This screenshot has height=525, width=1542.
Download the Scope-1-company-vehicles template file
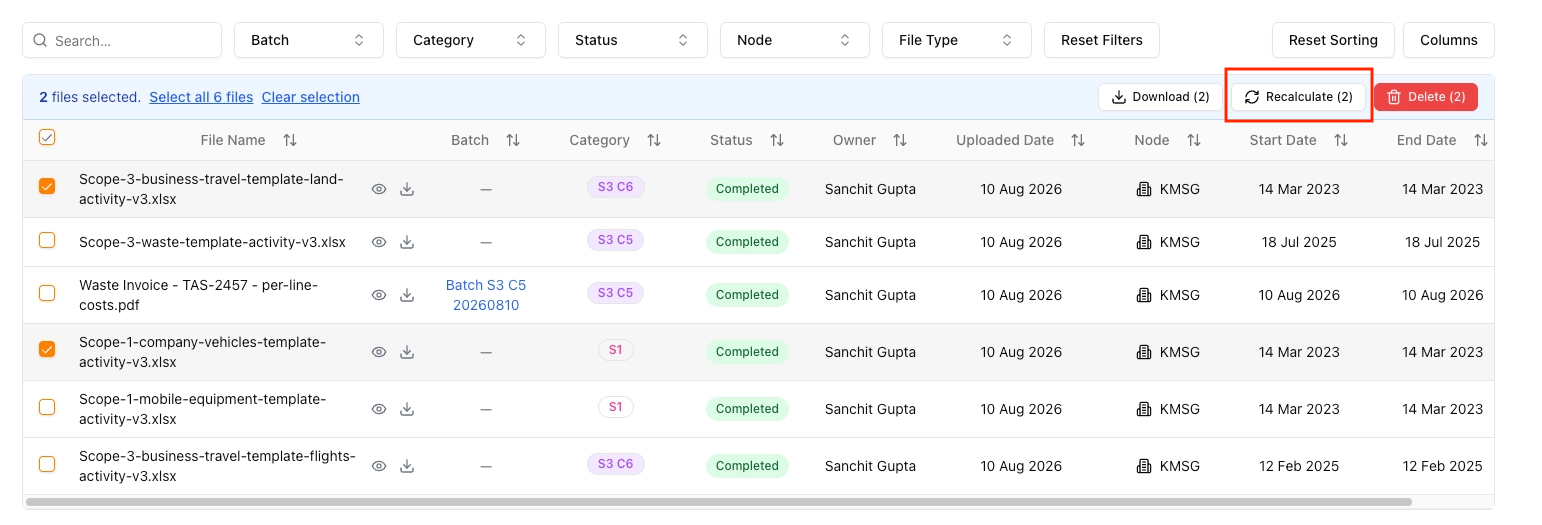click(407, 352)
